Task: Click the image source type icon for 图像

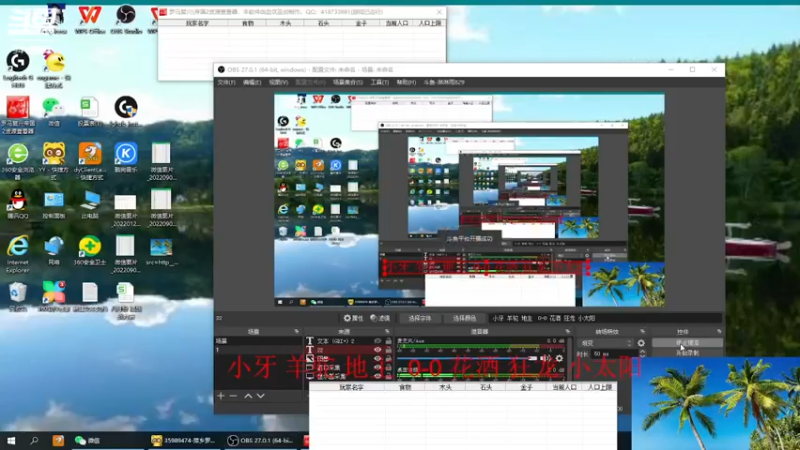Action: coord(310,359)
